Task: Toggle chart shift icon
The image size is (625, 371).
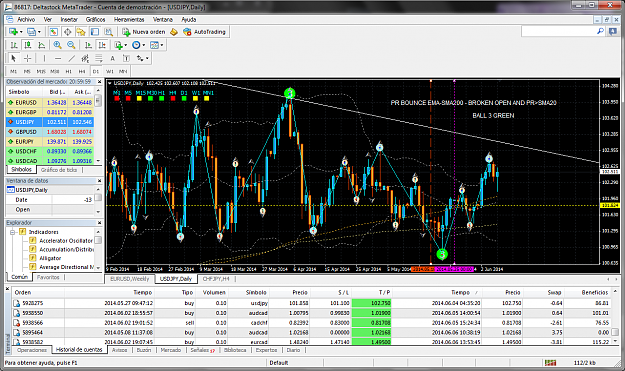Action: [102, 45]
